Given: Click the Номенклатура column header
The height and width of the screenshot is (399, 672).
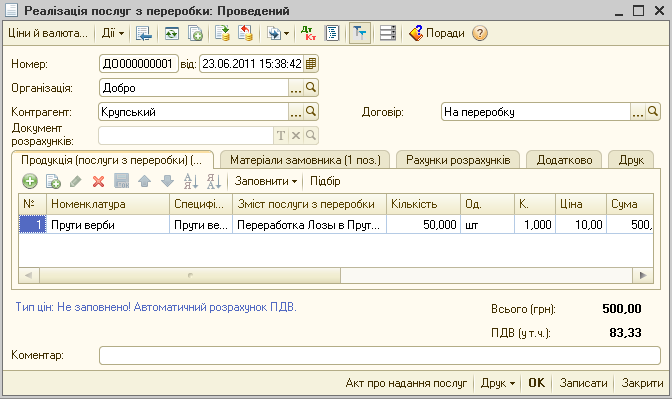Looking at the screenshot, I should tap(108, 204).
